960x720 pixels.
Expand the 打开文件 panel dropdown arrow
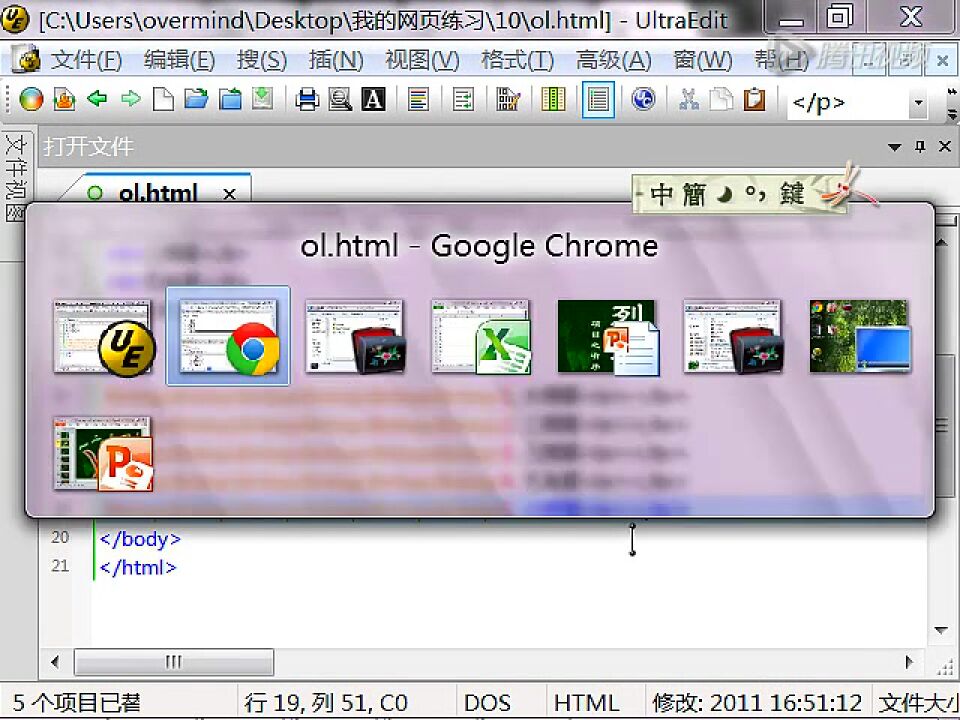[x=894, y=147]
